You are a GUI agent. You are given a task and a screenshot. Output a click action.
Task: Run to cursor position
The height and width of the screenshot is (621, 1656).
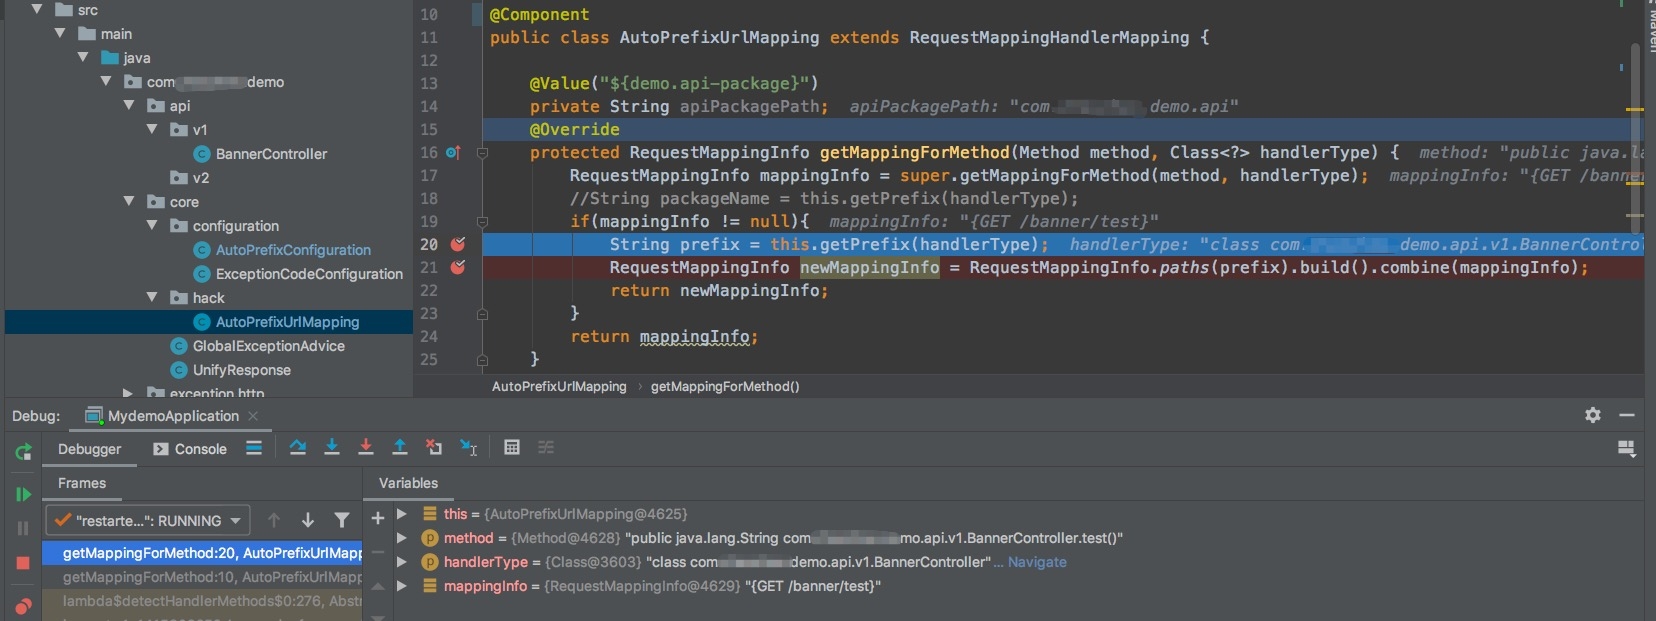tap(468, 447)
